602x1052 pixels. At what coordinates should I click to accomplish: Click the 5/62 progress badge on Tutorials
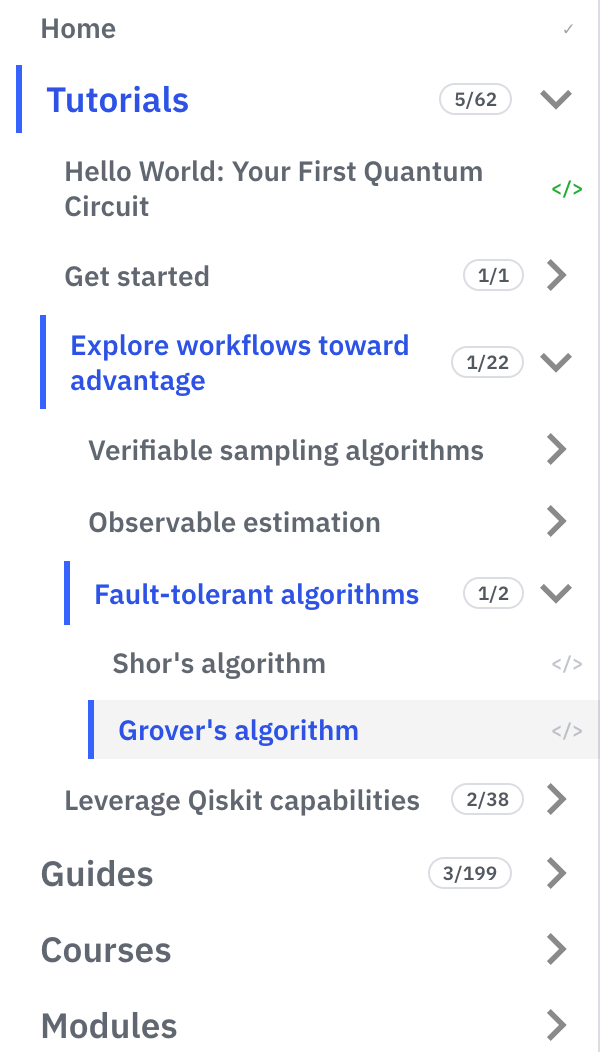475,99
